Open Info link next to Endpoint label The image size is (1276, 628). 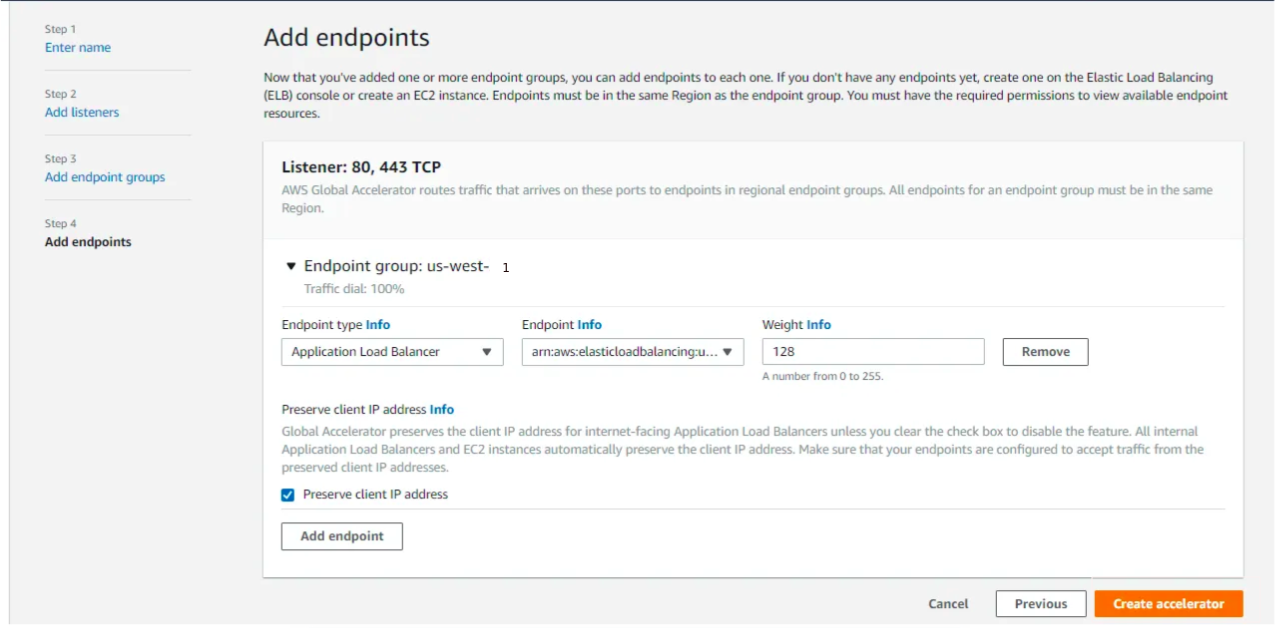click(590, 325)
